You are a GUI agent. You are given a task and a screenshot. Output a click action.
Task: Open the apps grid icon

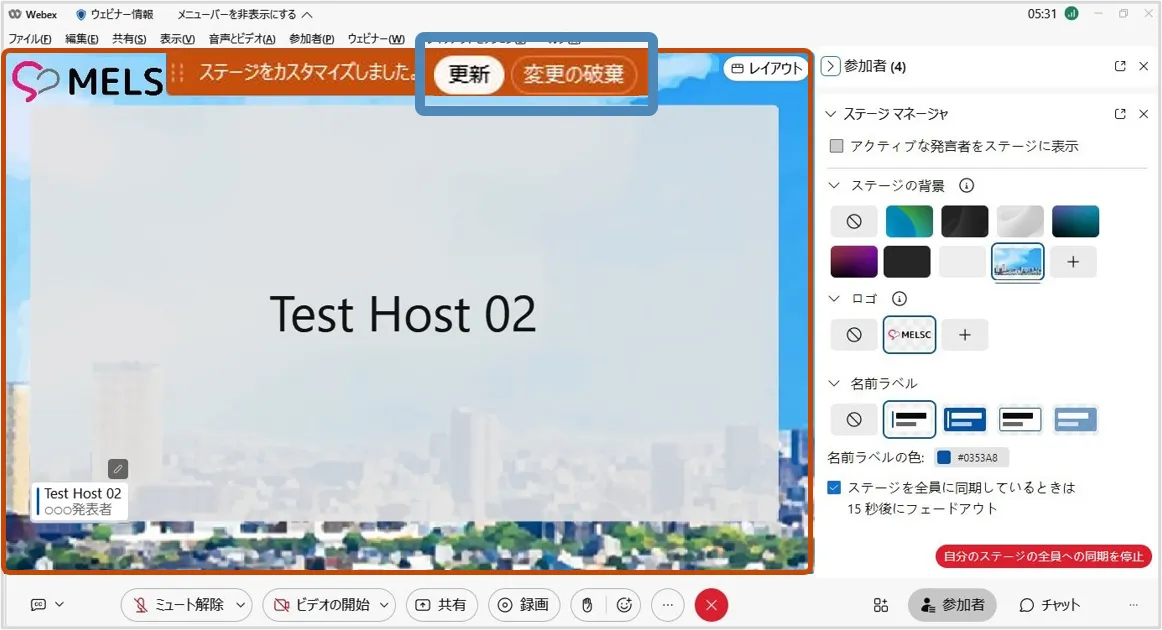[880, 605]
